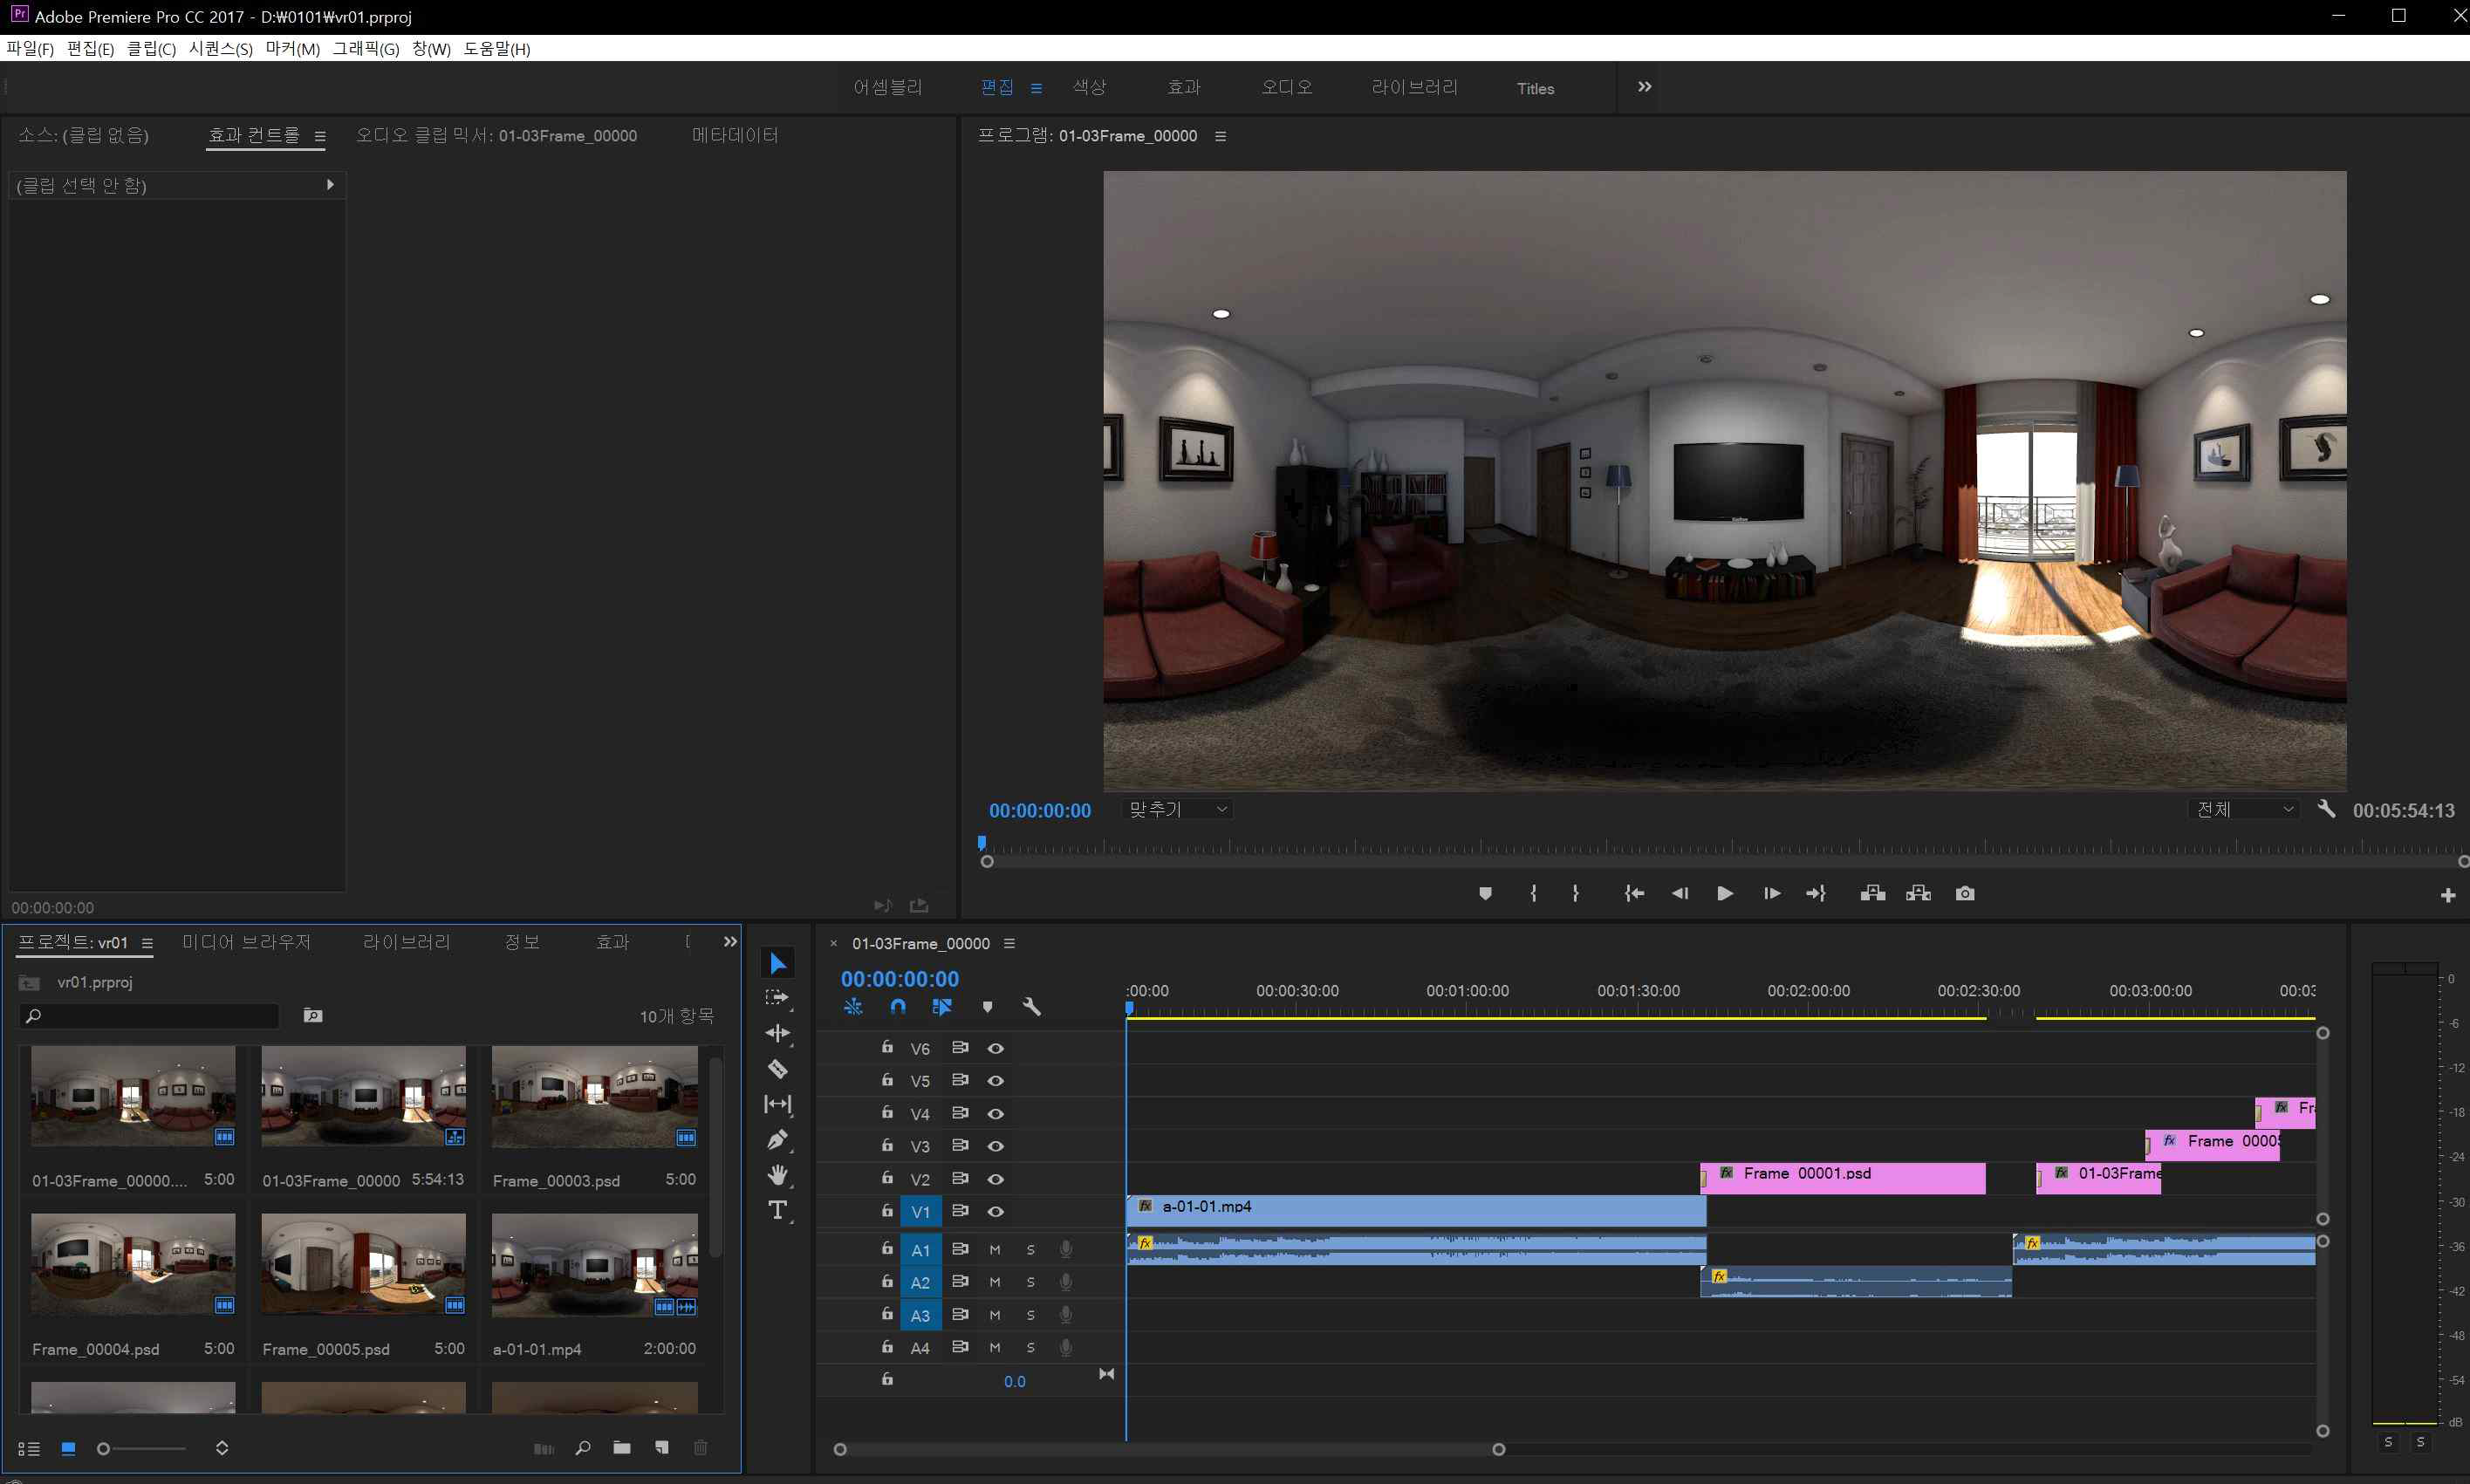
Task: Click the Find icon in project panel
Action: (583, 1447)
